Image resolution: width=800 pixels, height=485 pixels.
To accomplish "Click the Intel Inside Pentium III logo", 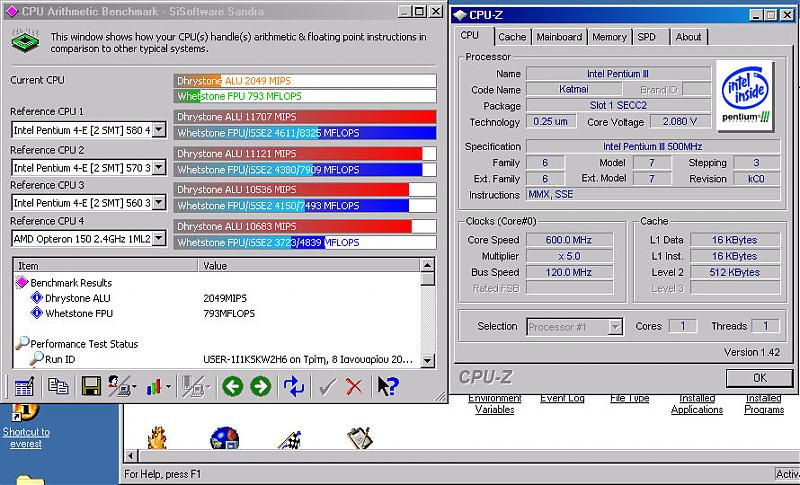I will pyautogui.click(x=745, y=95).
